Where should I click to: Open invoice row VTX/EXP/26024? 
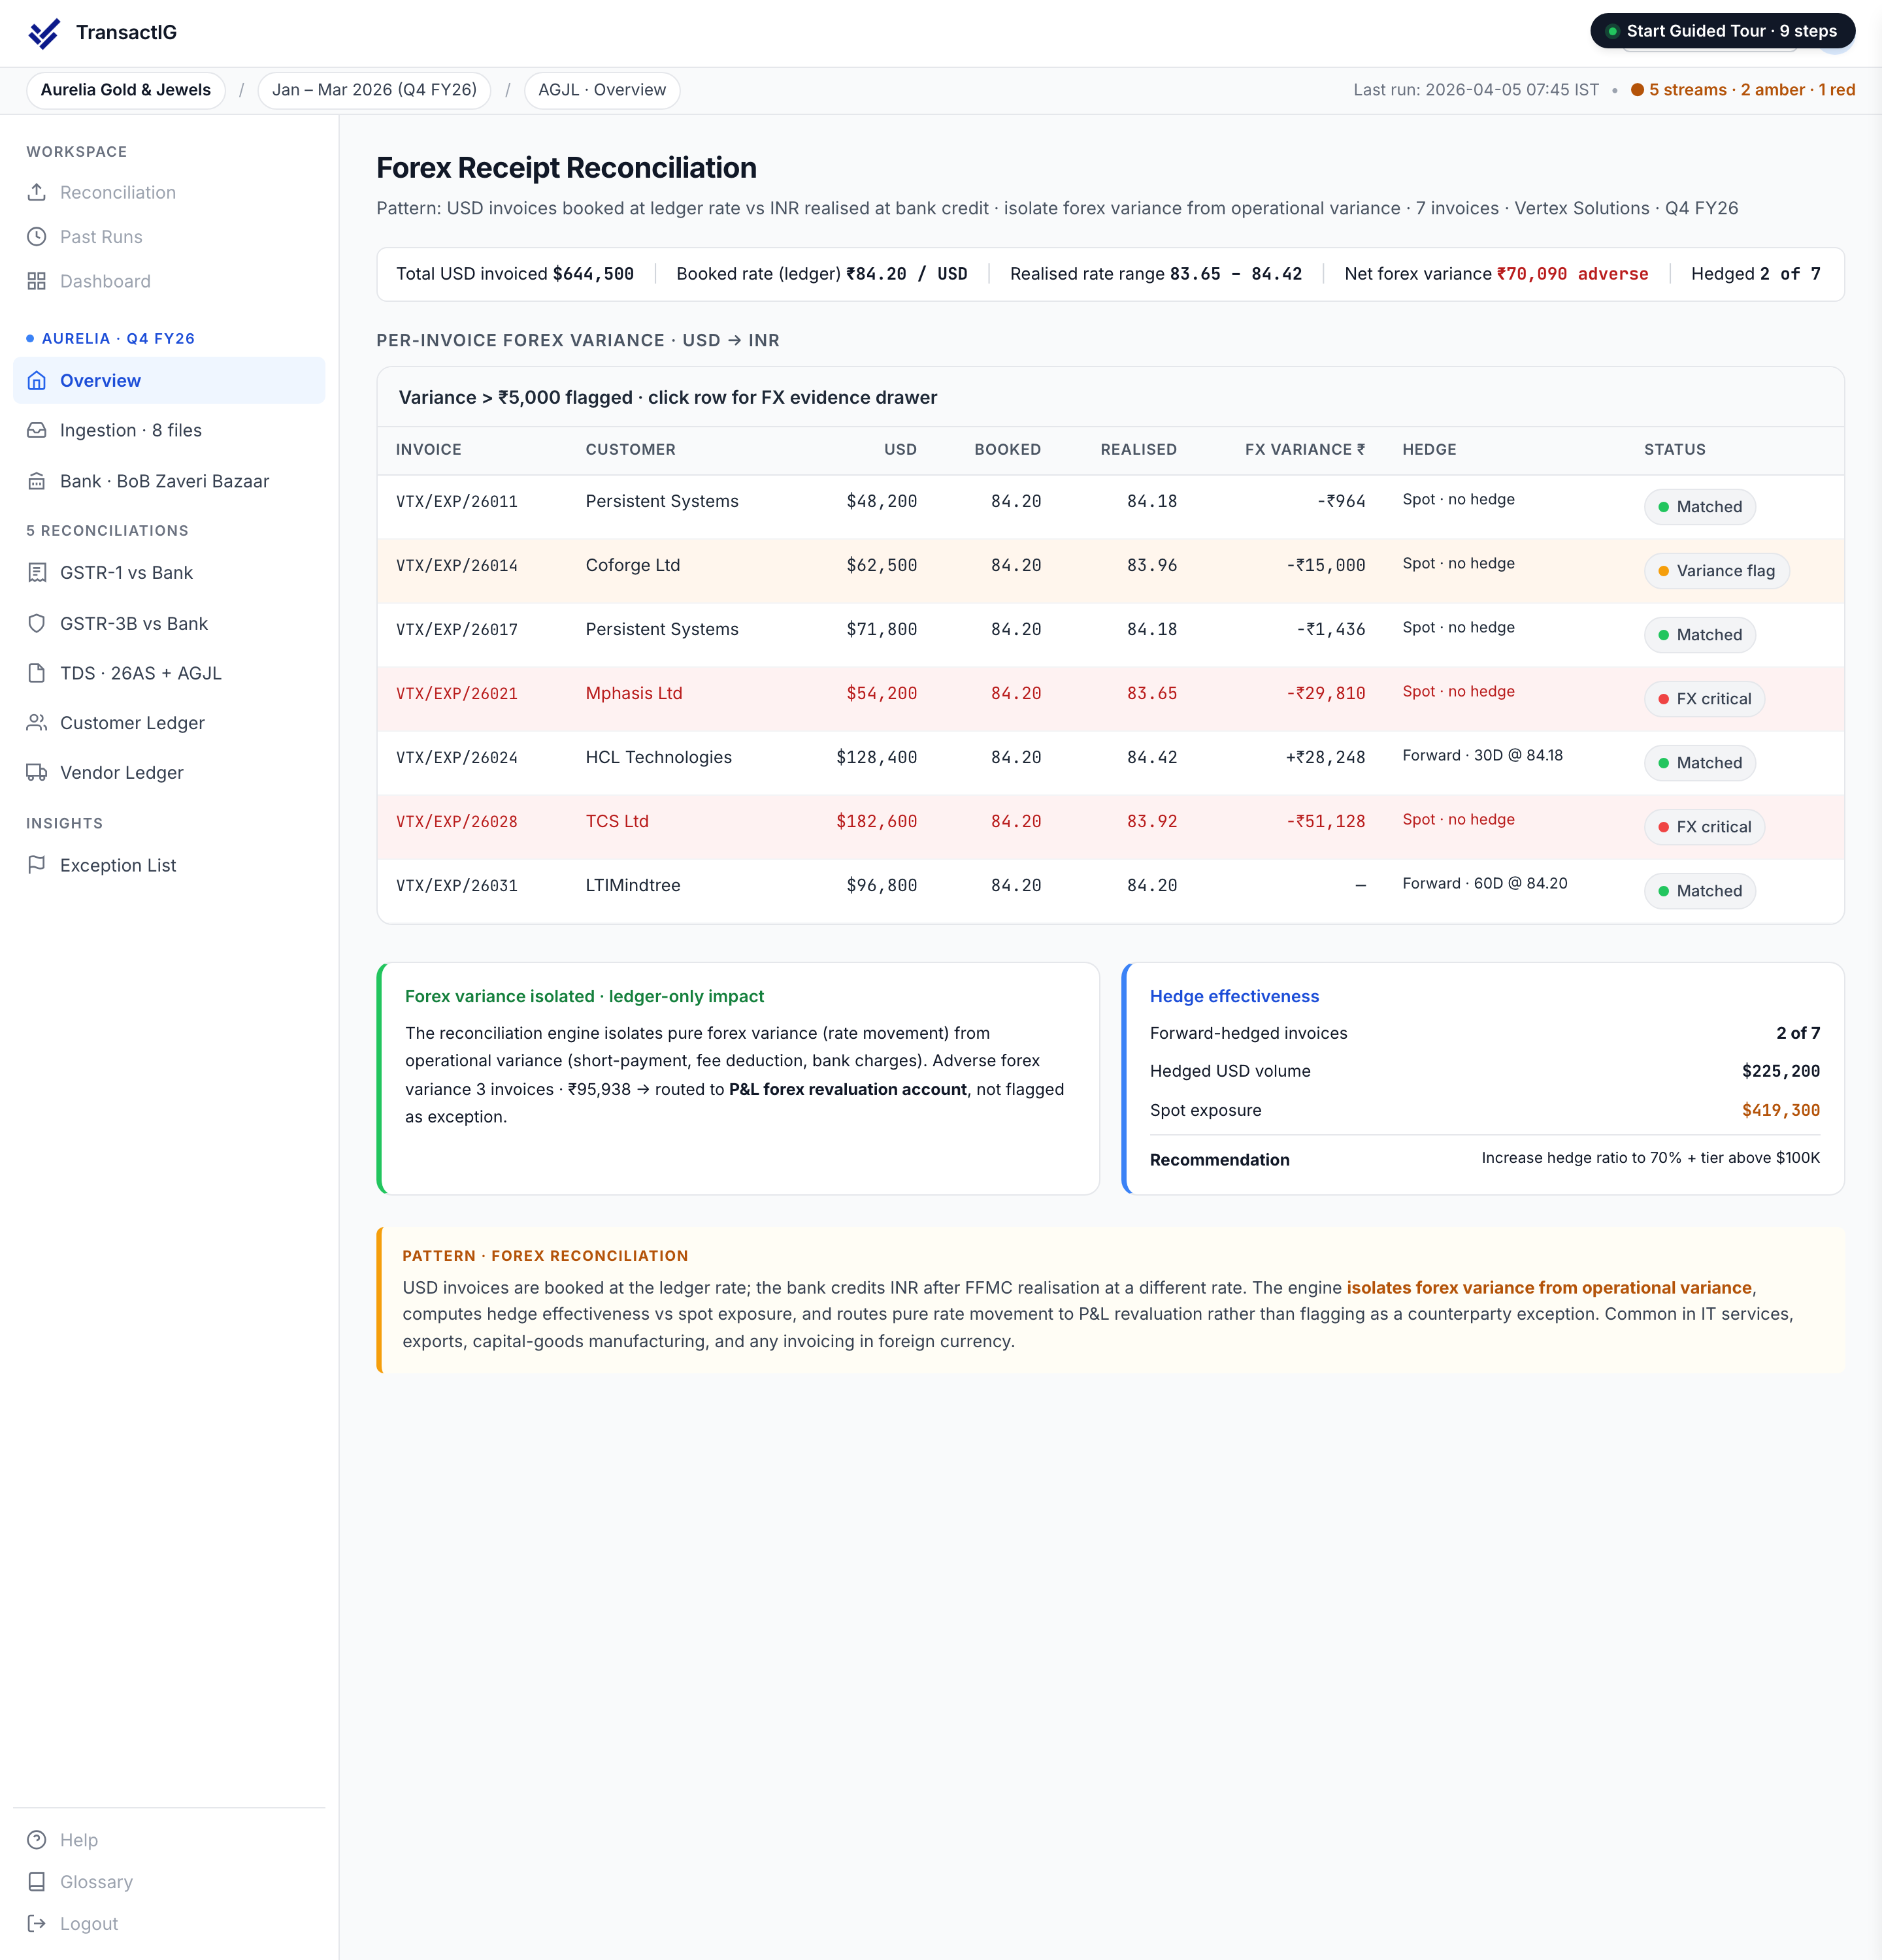(x=1110, y=763)
